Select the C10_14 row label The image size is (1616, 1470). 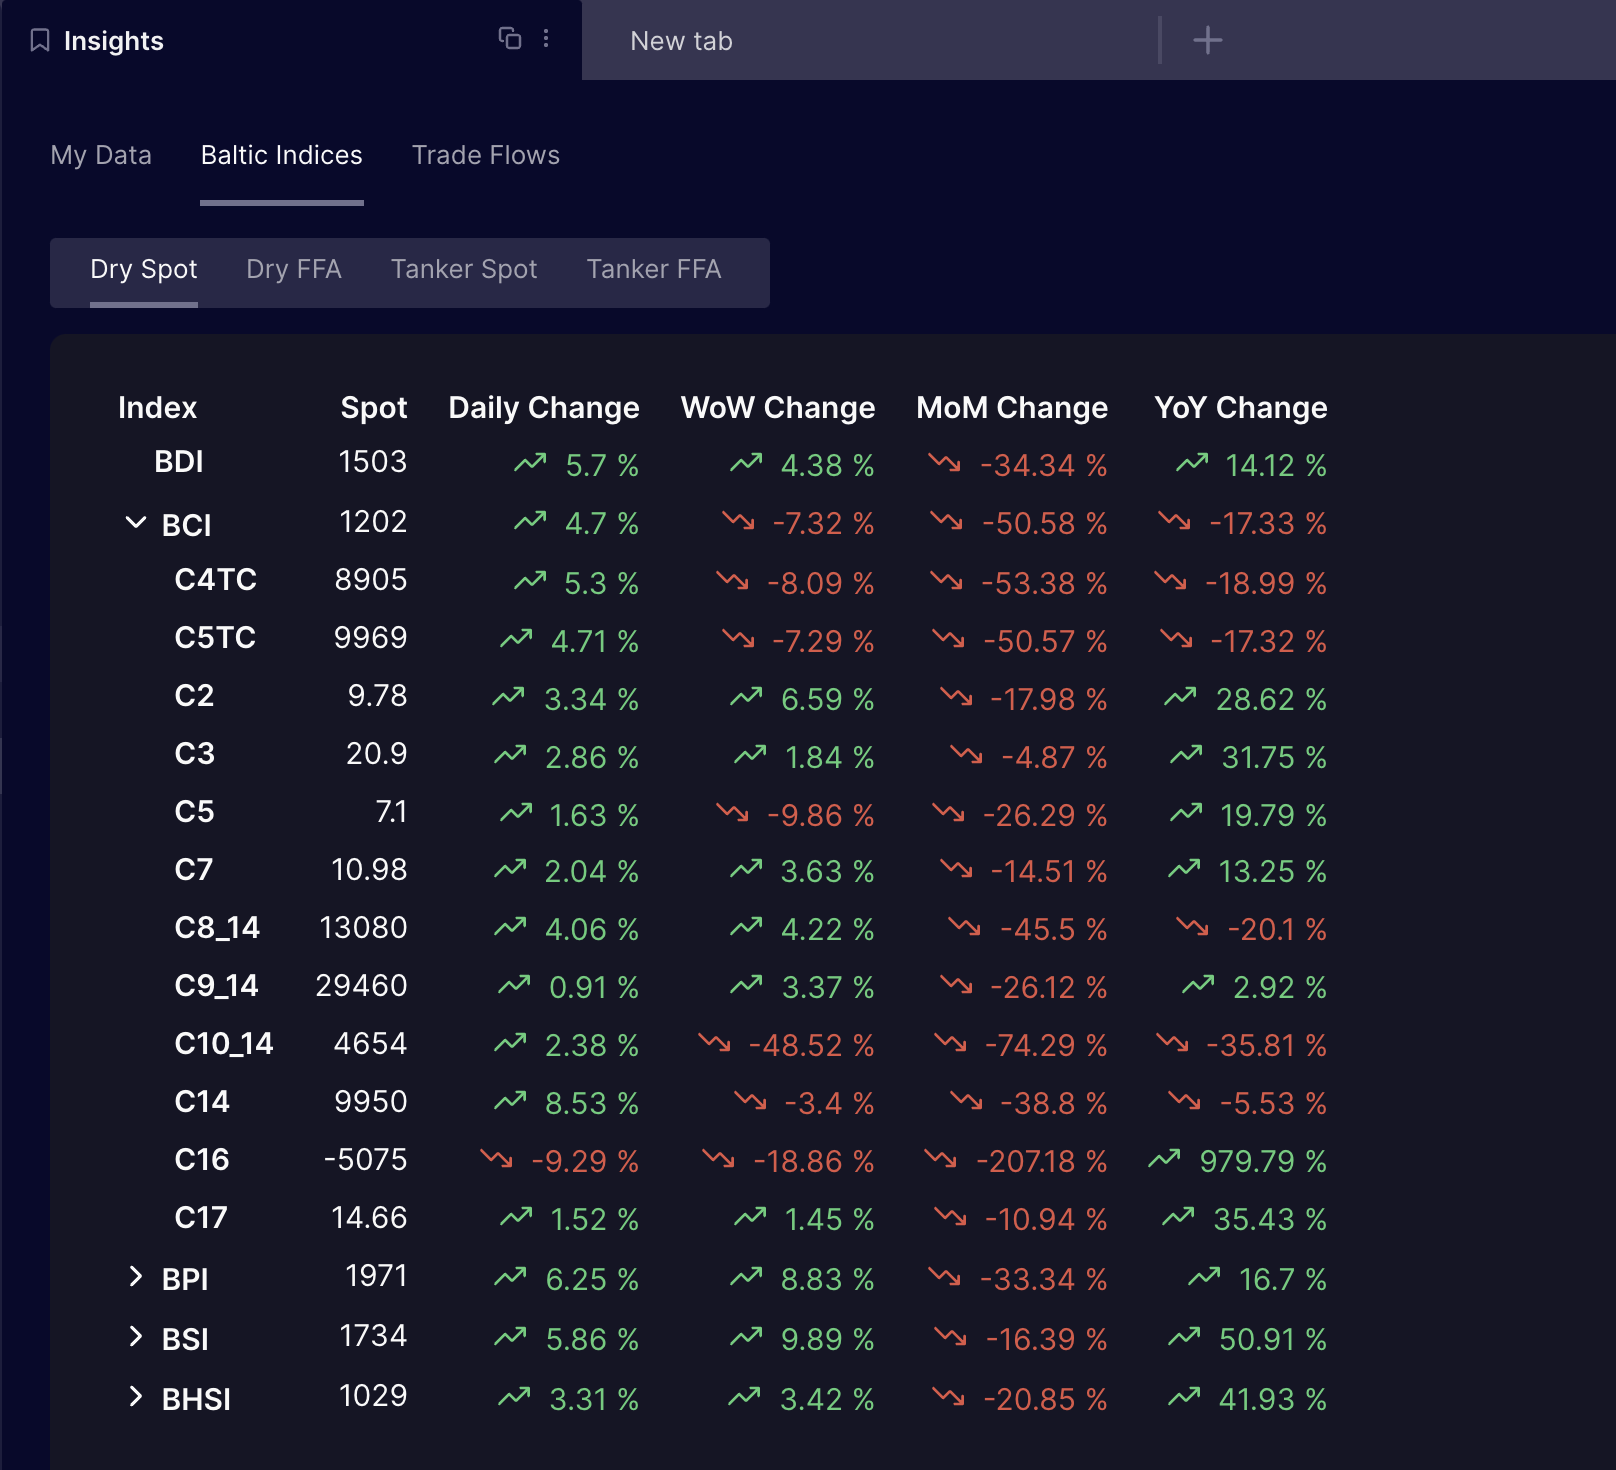pos(224,1044)
